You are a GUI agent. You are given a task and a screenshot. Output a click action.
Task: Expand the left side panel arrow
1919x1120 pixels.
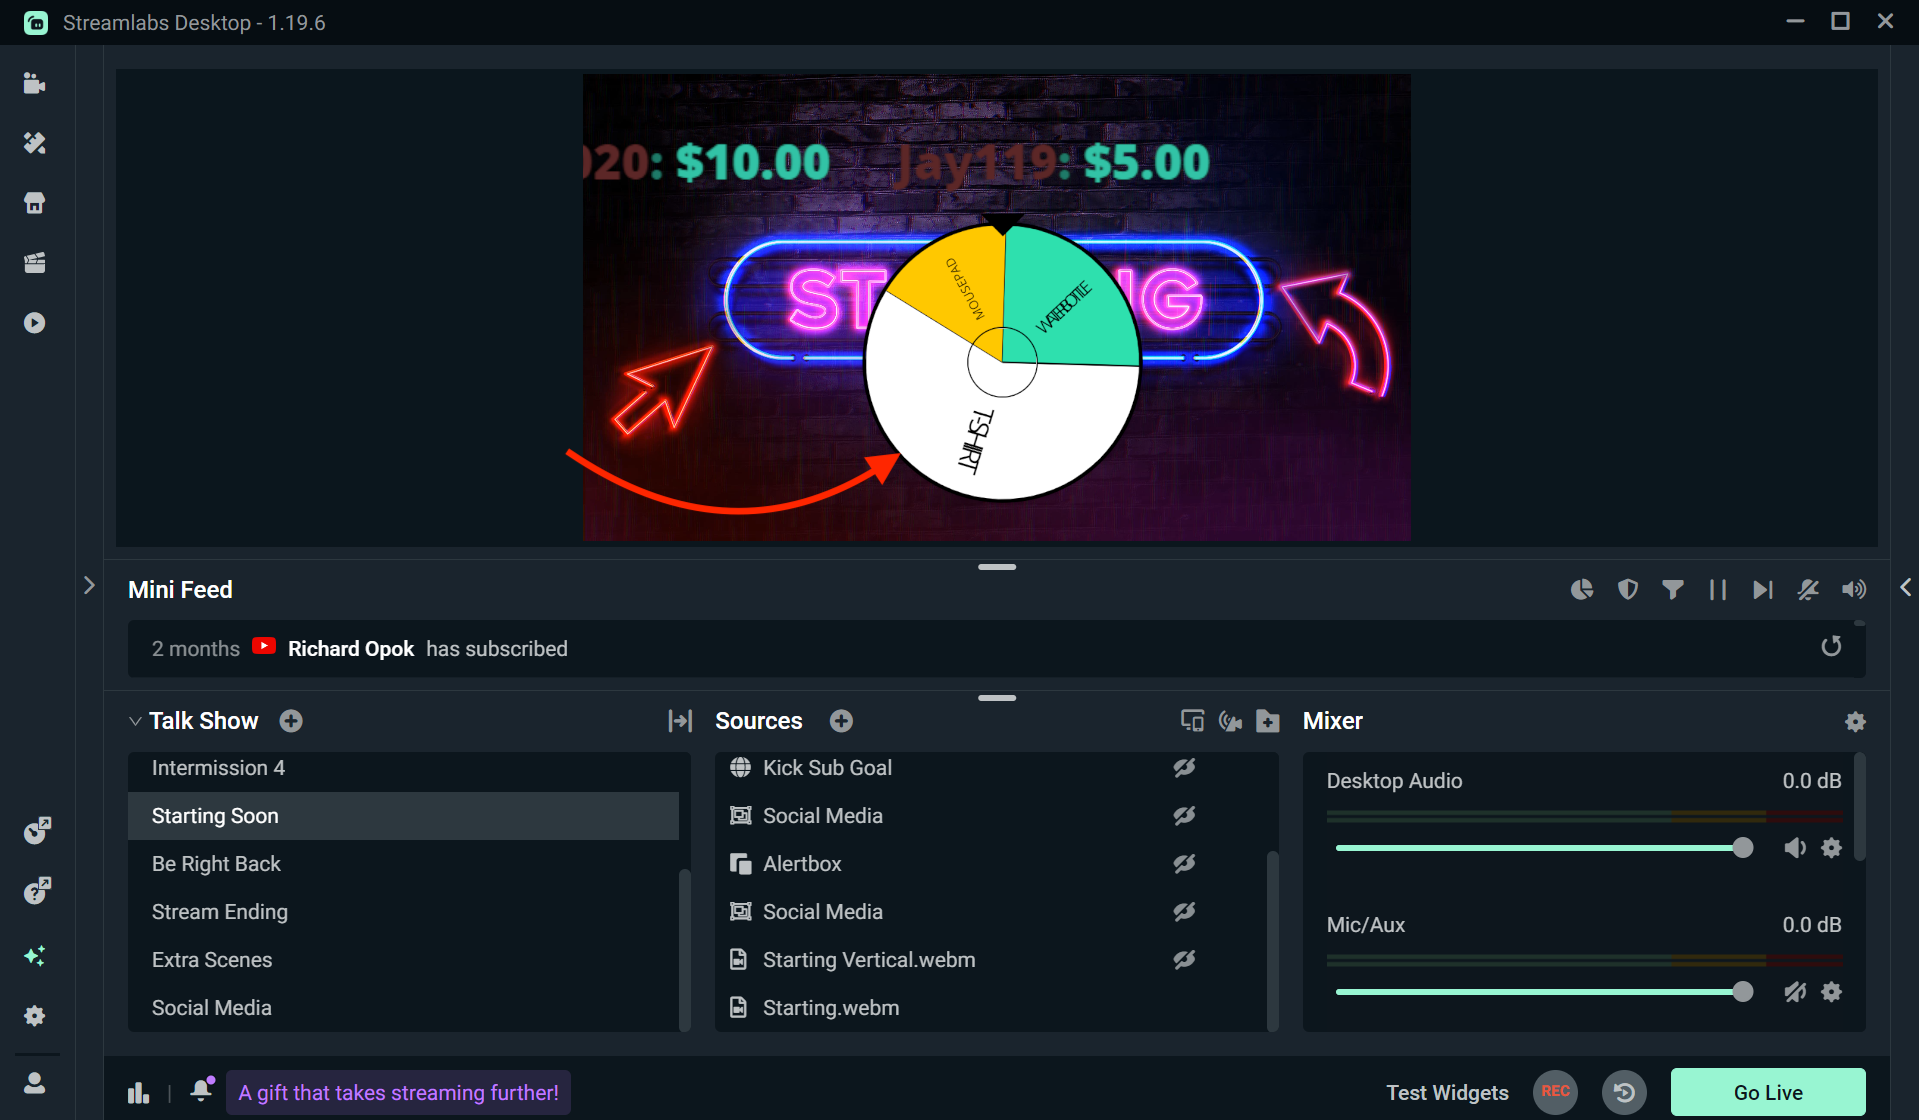tap(89, 586)
